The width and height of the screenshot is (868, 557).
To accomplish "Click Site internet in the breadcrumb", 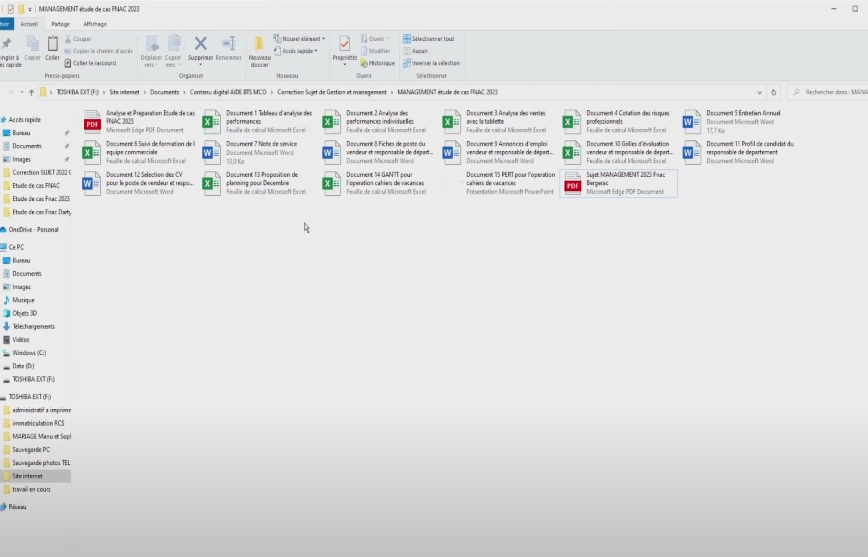I will click(125, 92).
